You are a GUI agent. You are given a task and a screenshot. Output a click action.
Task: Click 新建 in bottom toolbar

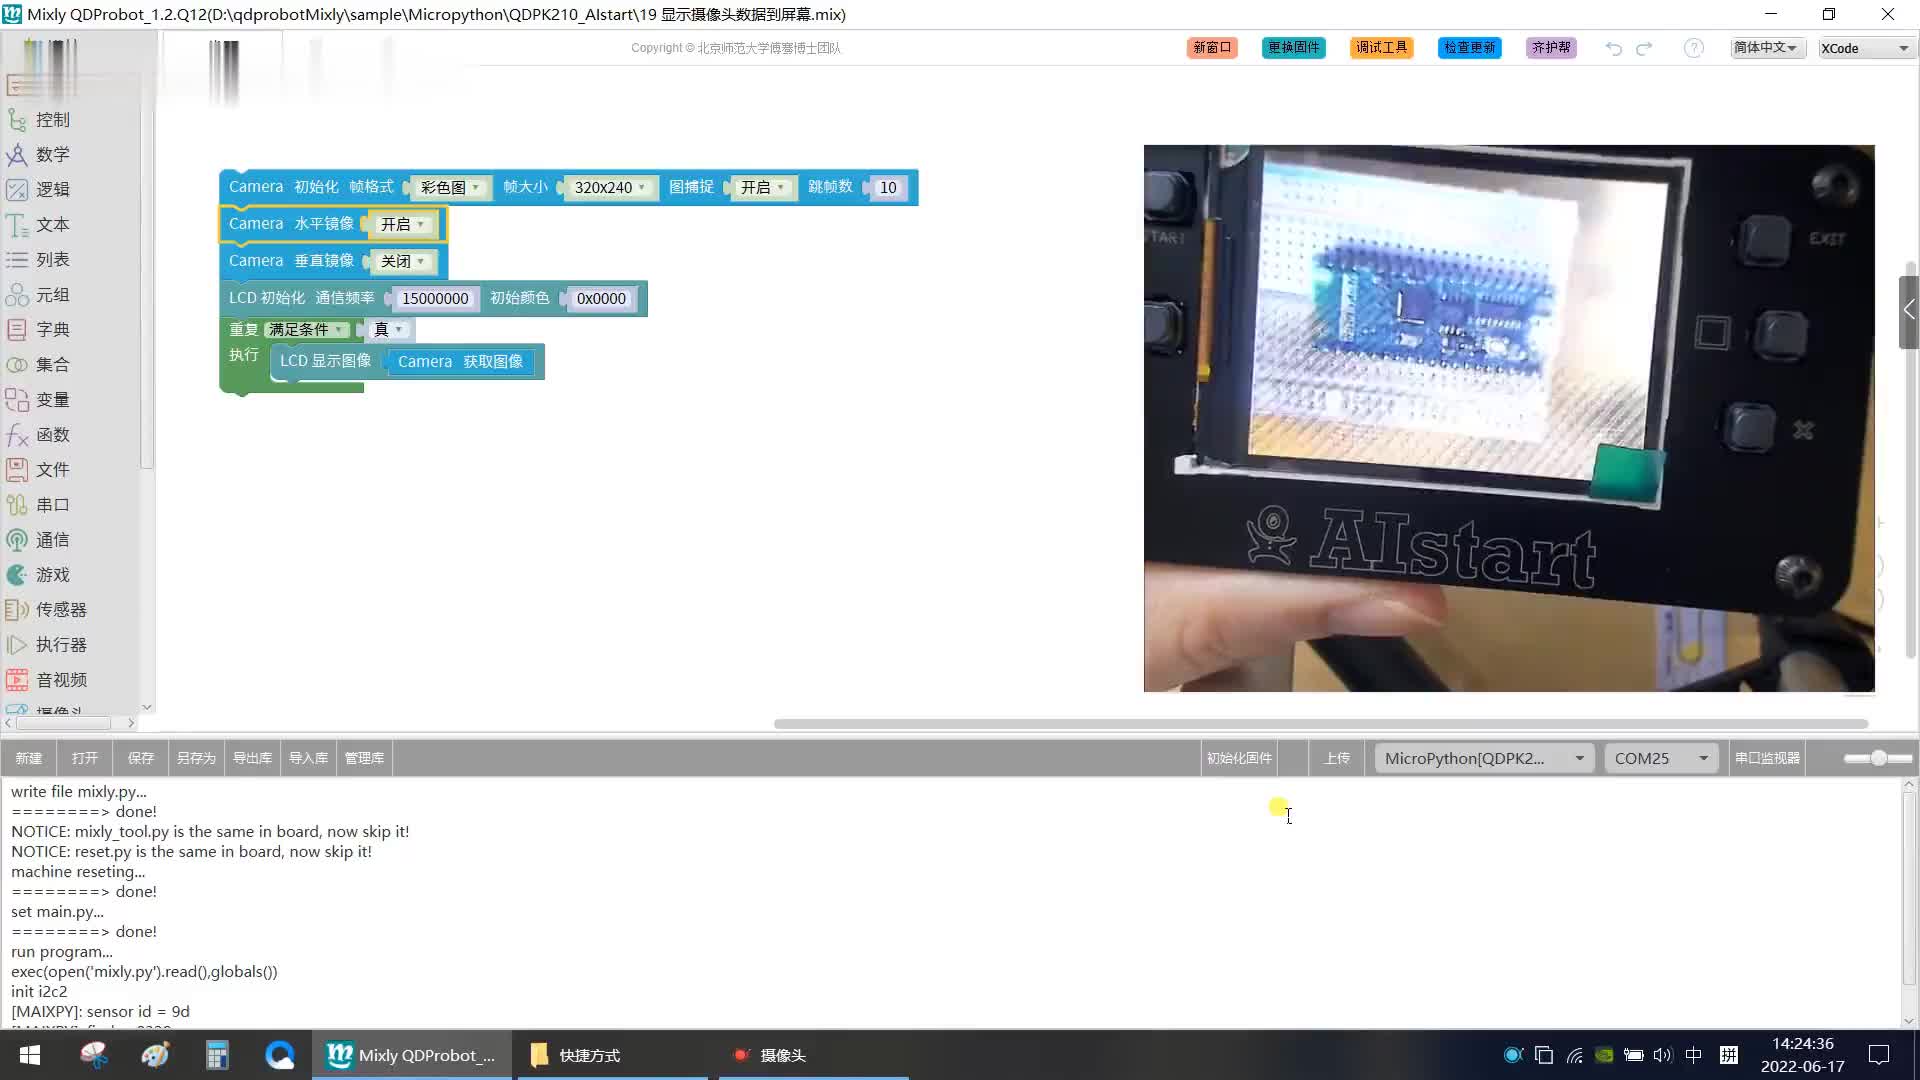point(29,759)
